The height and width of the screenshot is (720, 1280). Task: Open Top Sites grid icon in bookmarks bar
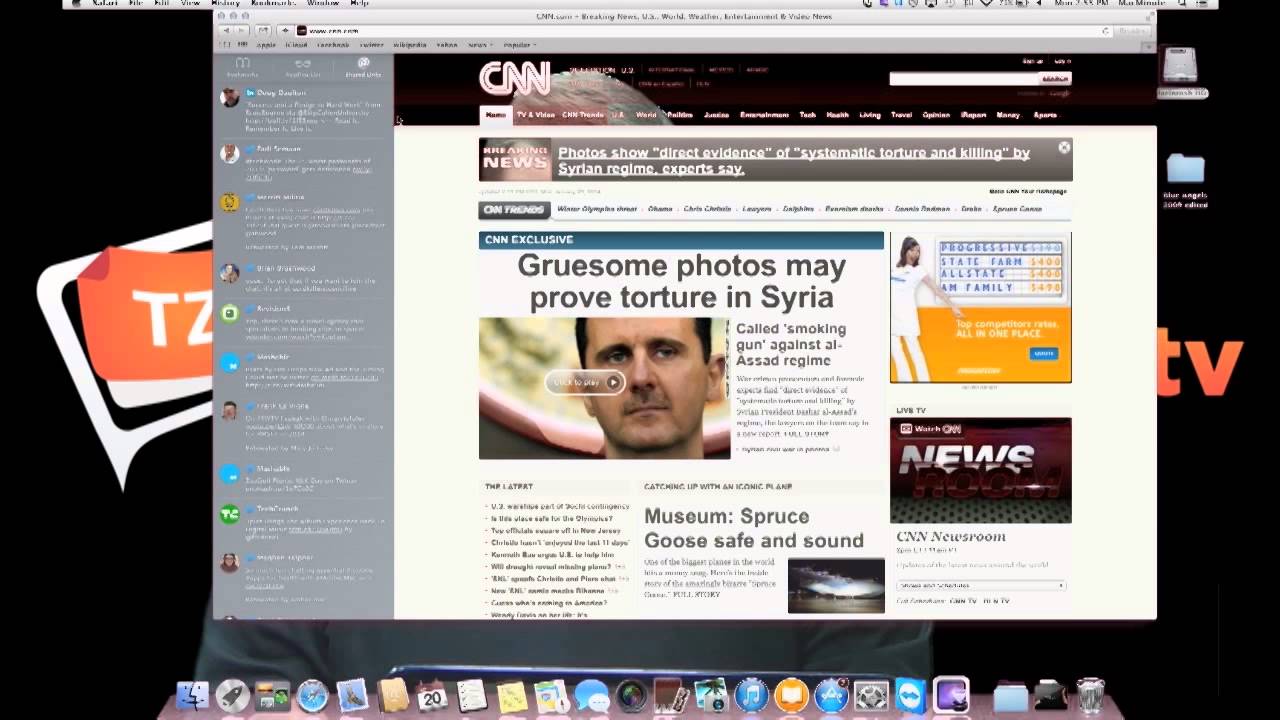243,45
